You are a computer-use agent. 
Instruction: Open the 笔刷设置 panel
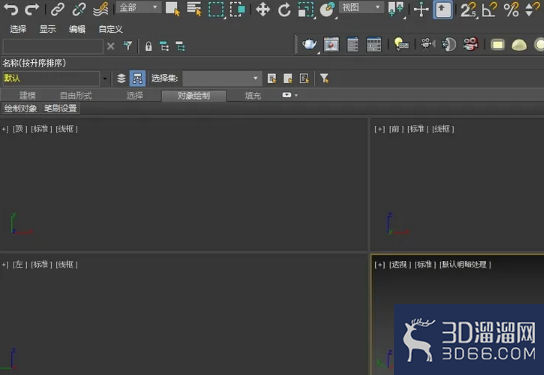60,108
